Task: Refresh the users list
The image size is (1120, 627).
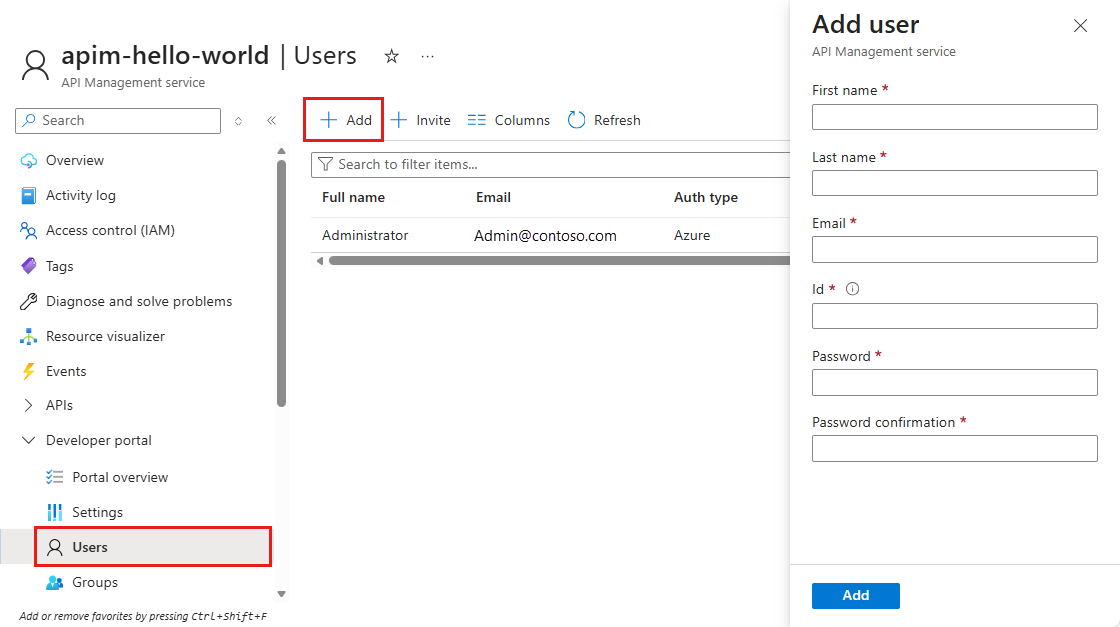Action: click(x=604, y=120)
